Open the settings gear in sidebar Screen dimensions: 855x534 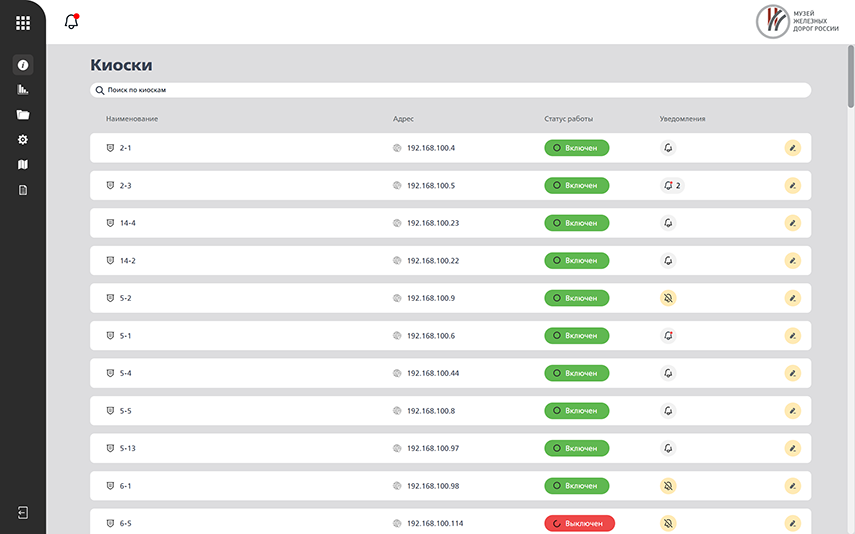coord(23,140)
